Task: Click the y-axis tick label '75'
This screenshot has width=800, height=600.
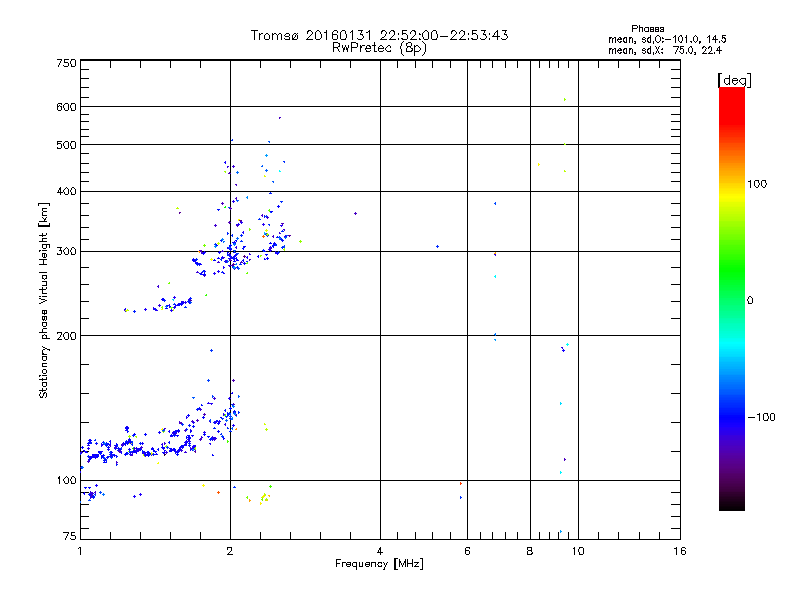Action: 70,536
